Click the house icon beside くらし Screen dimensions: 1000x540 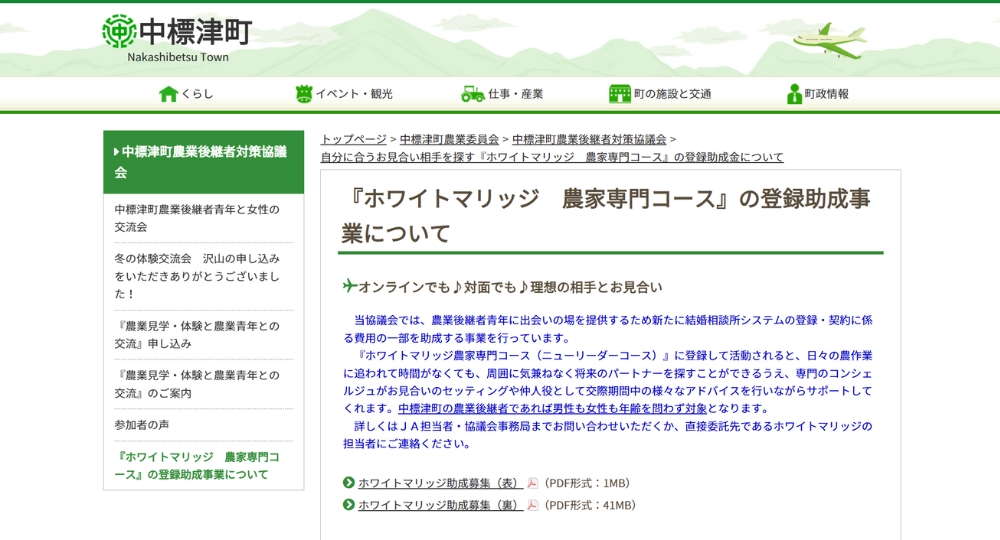point(168,94)
